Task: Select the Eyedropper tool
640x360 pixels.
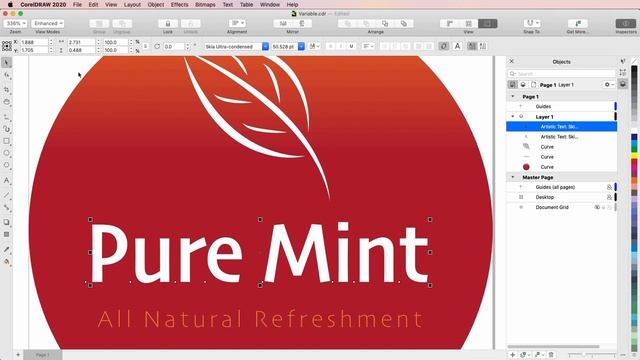Action: [x=6, y=249]
